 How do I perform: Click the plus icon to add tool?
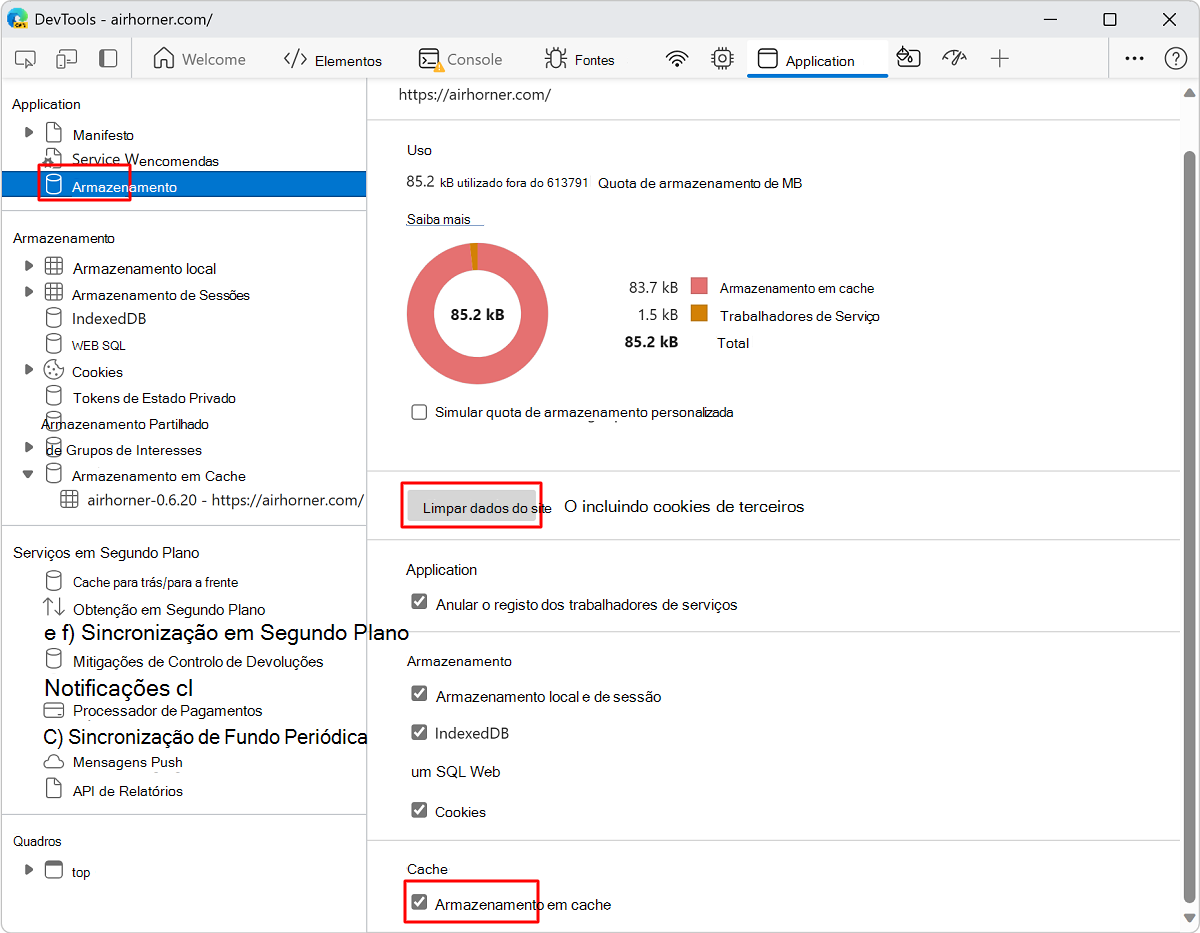click(999, 59)
